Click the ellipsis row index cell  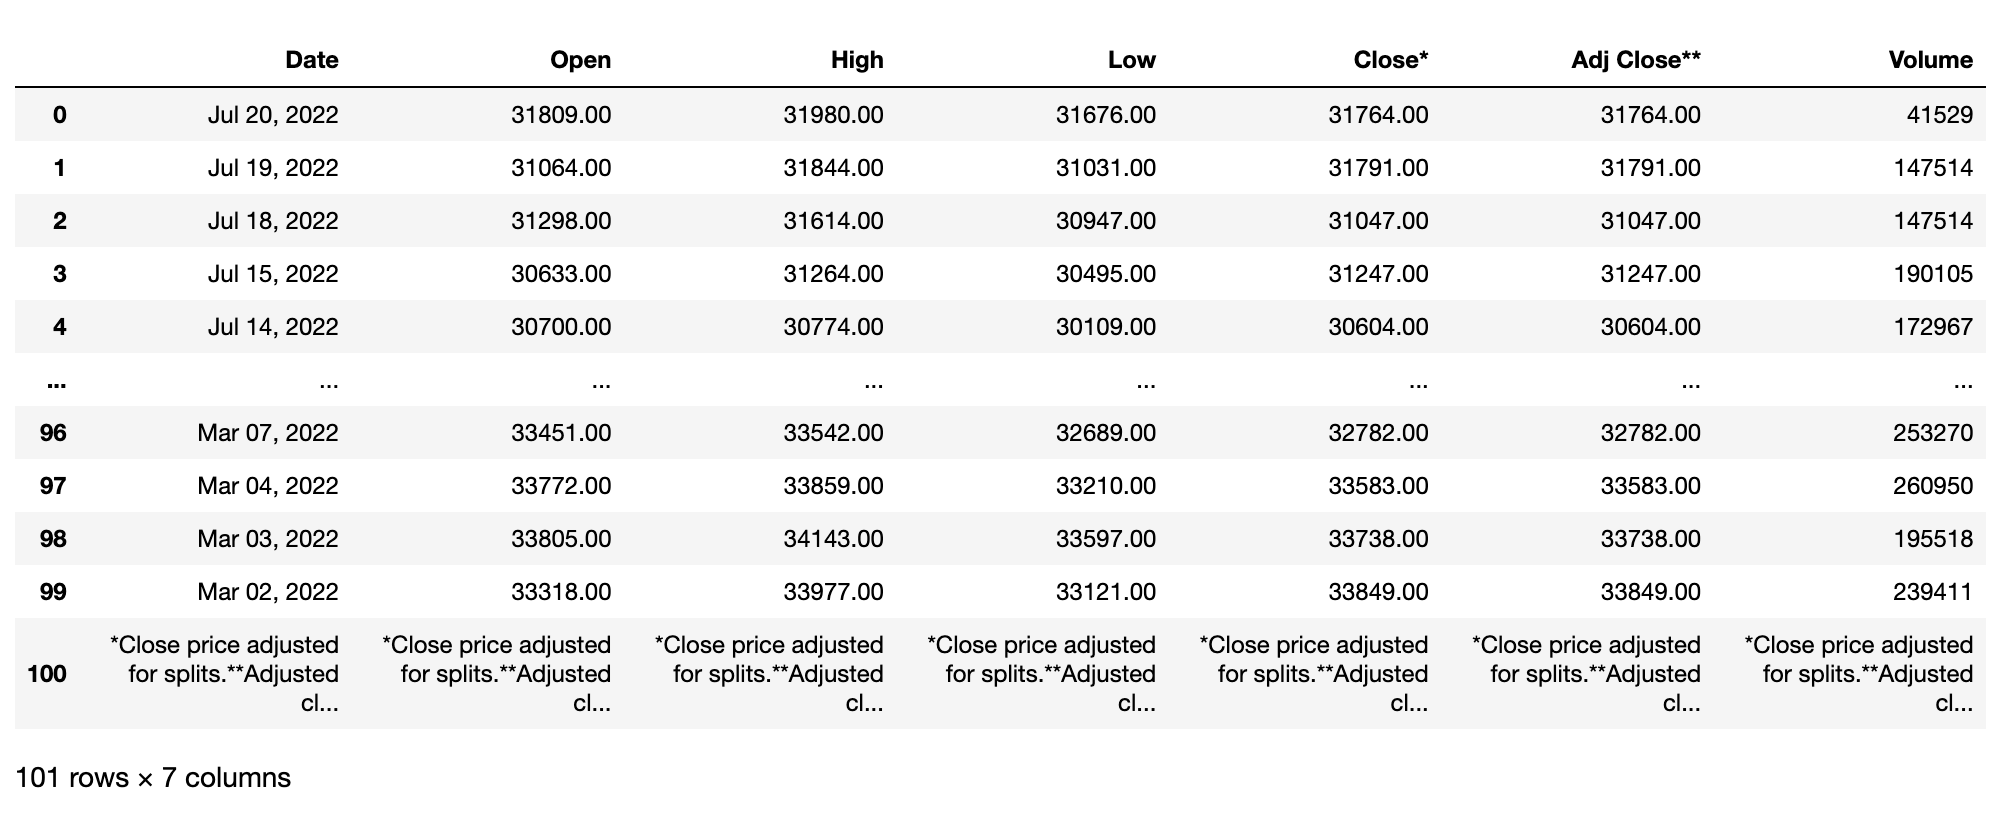56,380
